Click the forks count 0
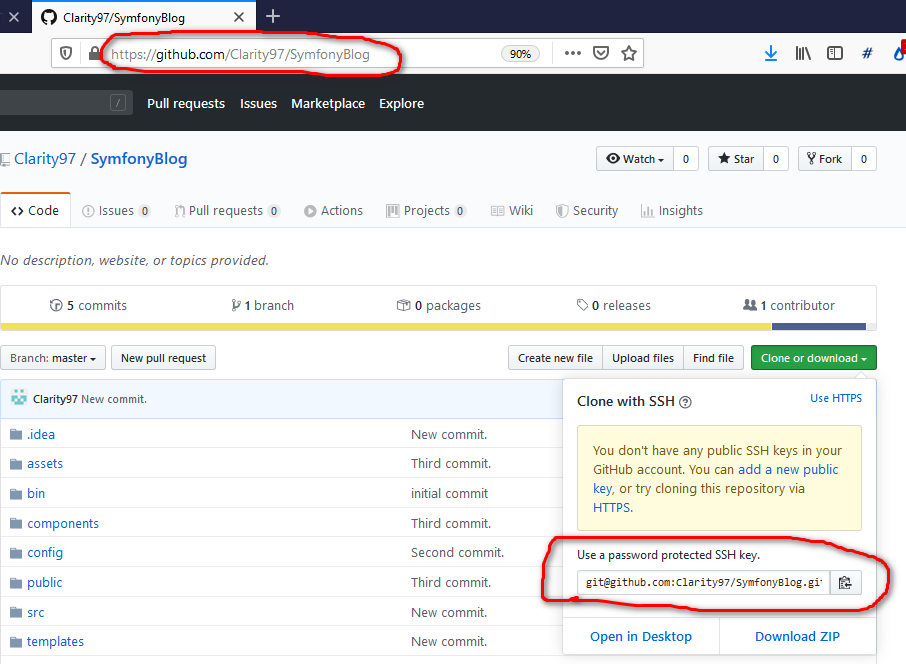Image resolution: width=906 pixels, height=664 pixels. (x=864, y=159)
